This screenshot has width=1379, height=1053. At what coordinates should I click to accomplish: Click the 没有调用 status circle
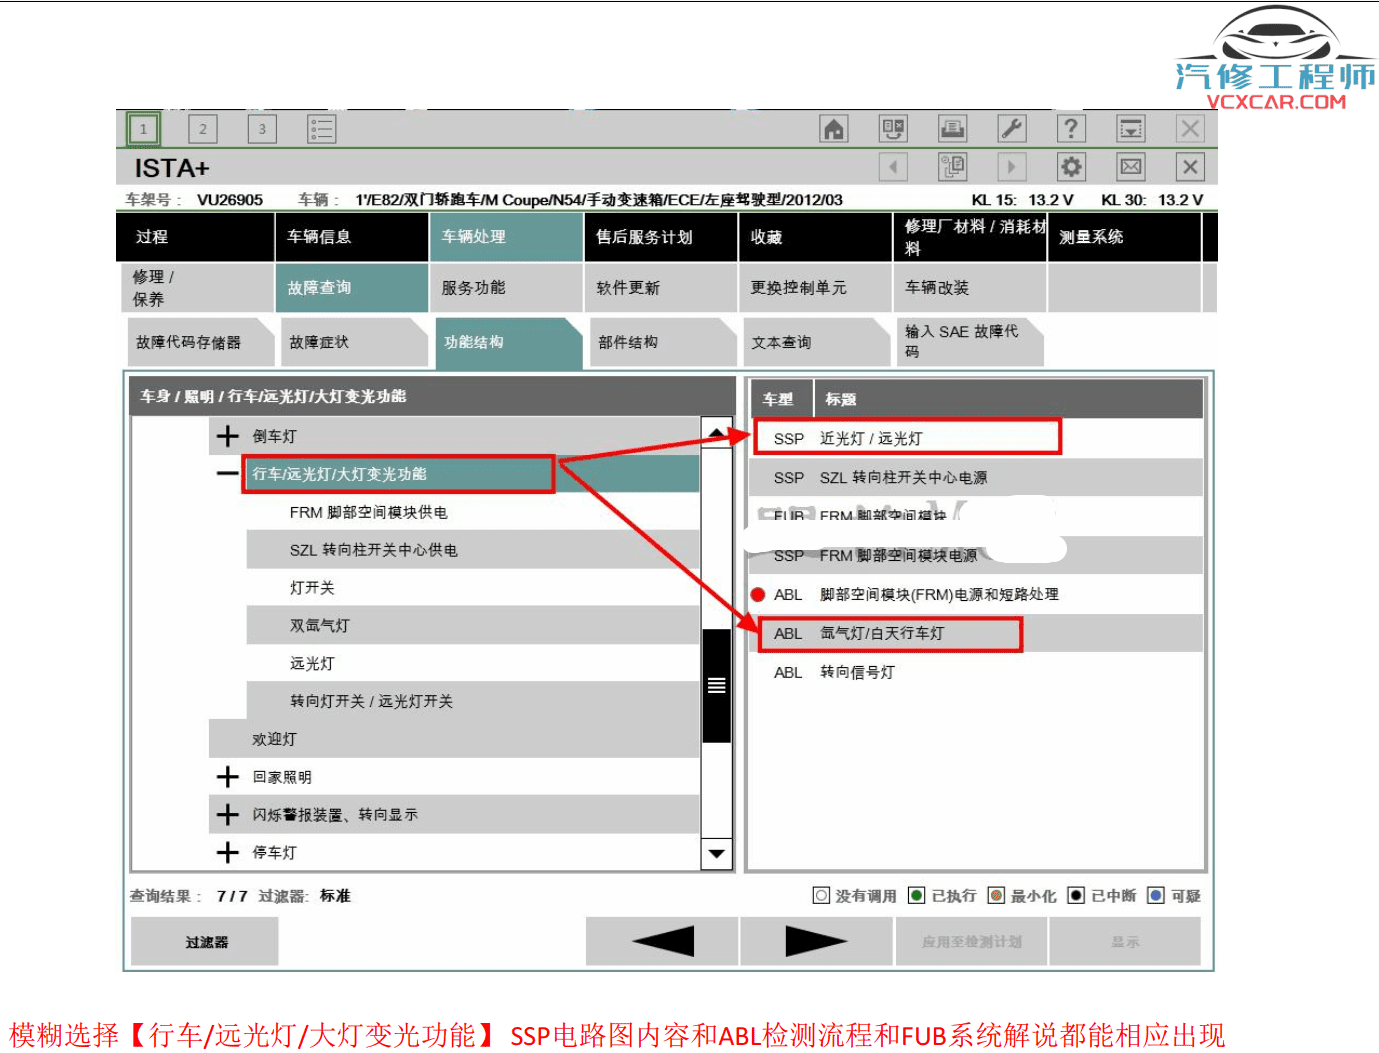(820, 895)
